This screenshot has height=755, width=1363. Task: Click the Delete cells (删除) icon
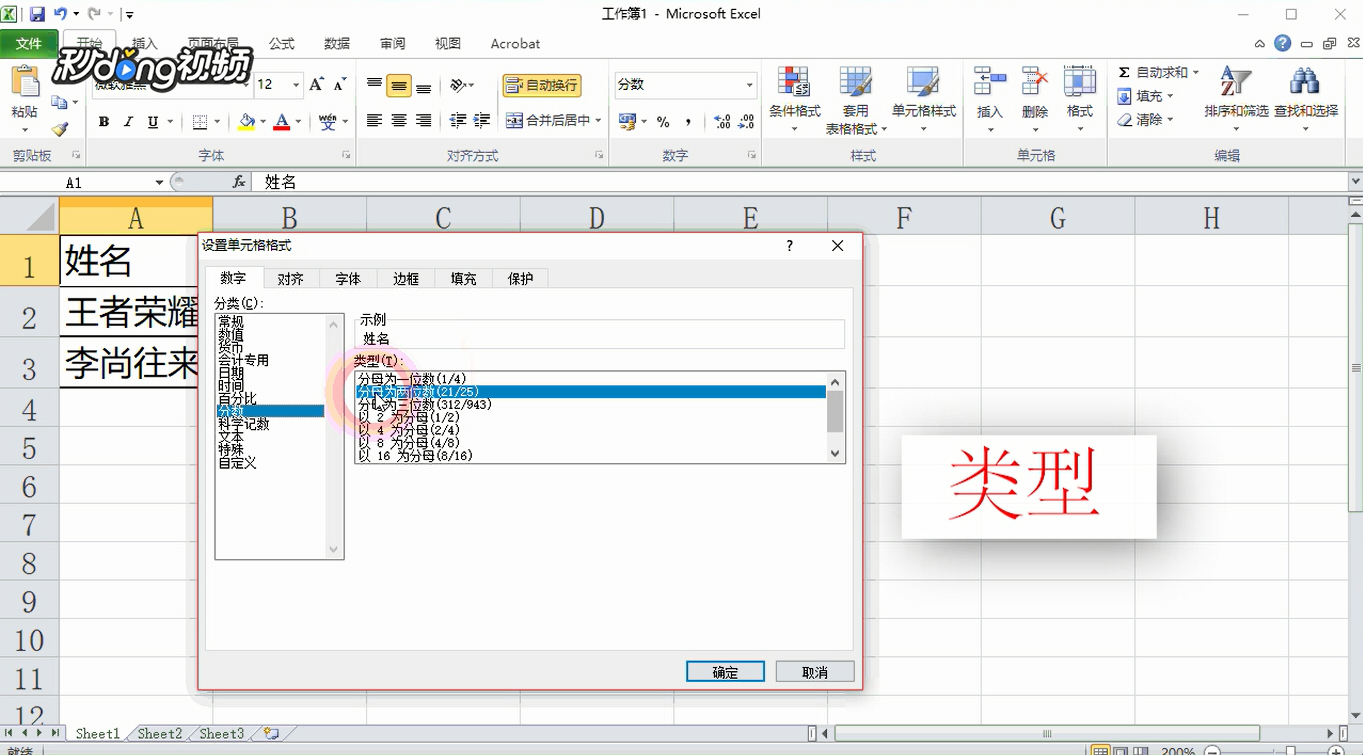[1035, 82]
